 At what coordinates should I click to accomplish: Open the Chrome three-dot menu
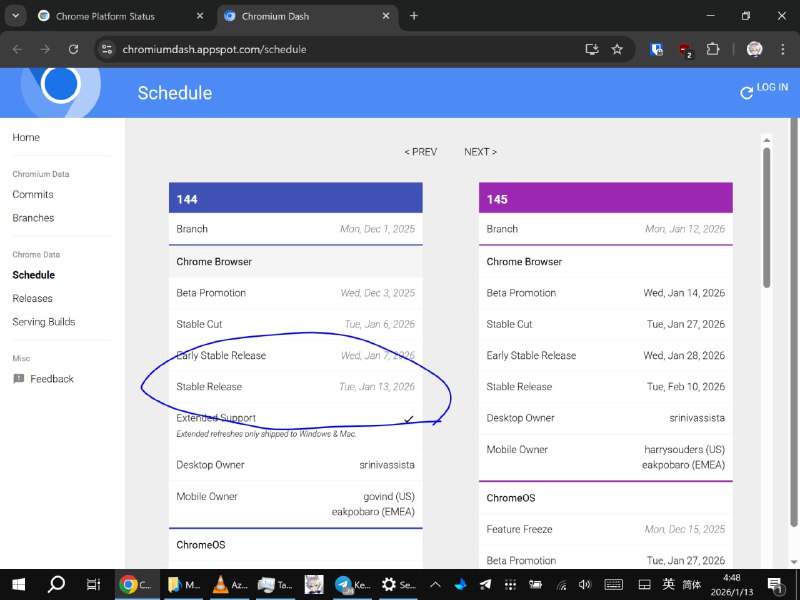pyautogui.click(x=783, y=49)
